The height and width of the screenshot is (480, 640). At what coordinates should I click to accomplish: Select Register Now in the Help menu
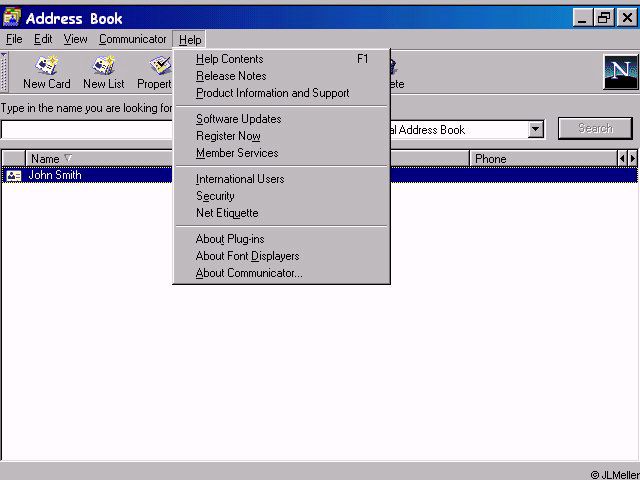tap(282, 136)
